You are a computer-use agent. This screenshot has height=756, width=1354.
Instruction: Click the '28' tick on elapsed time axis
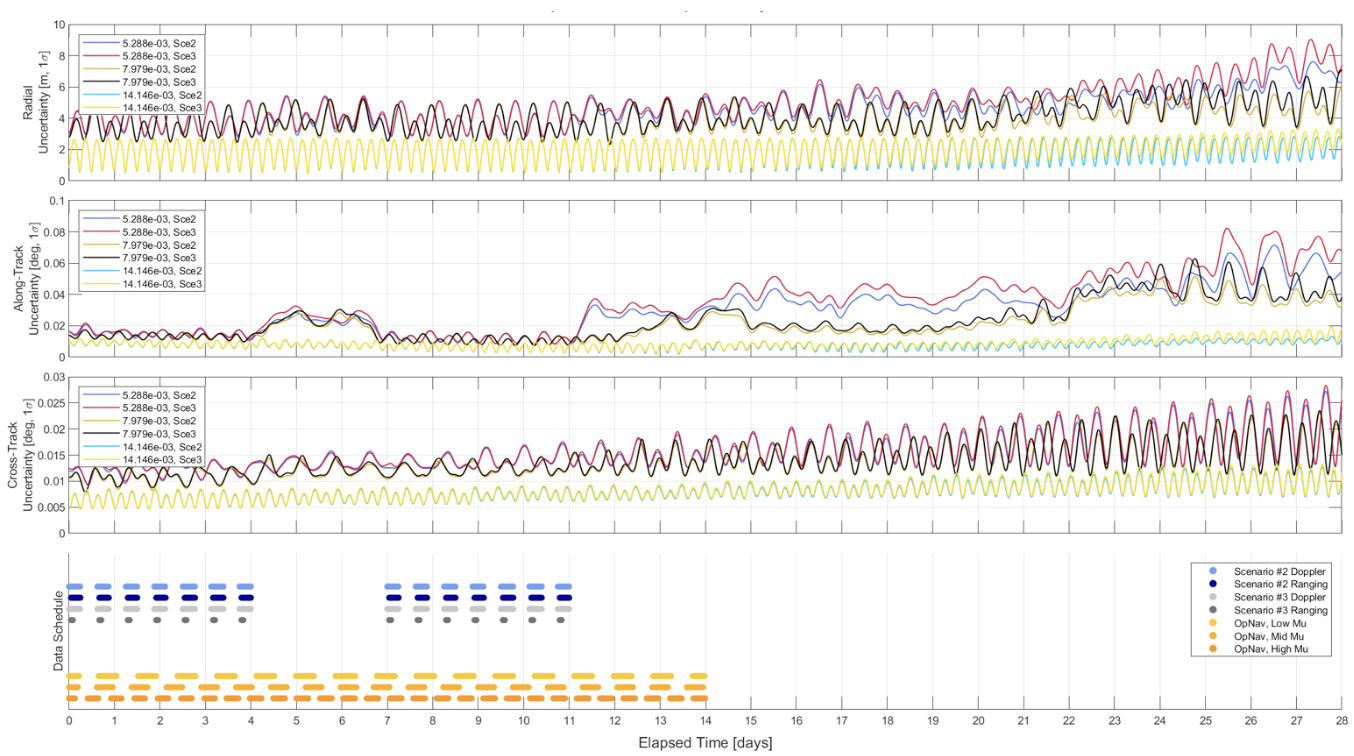(1342, 721)
